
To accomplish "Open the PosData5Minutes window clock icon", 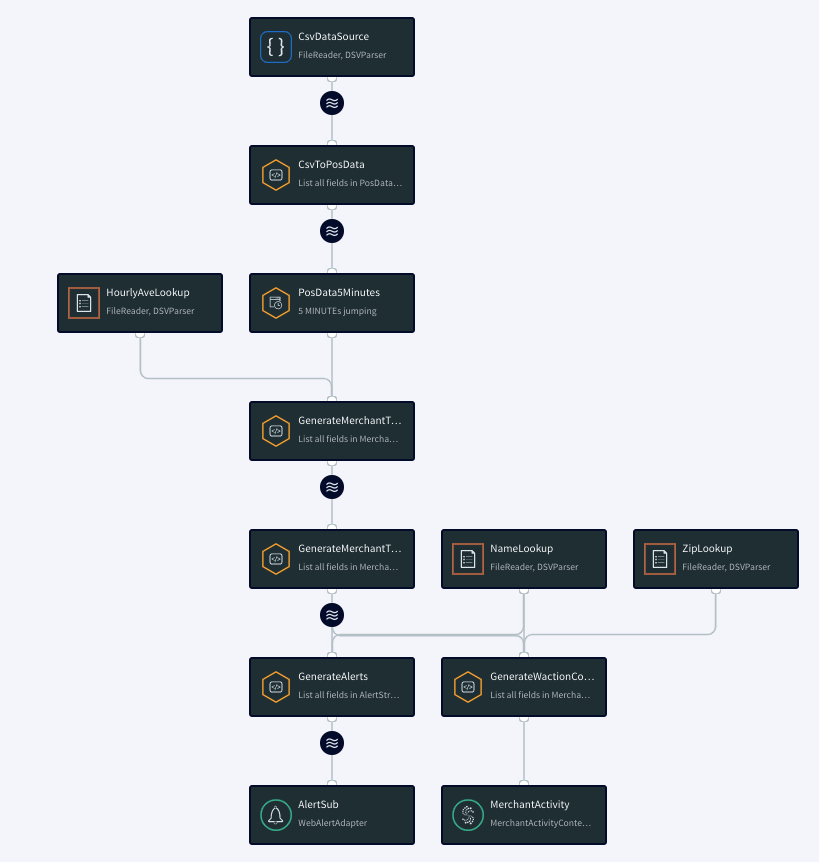I will [x=276, y=302].
